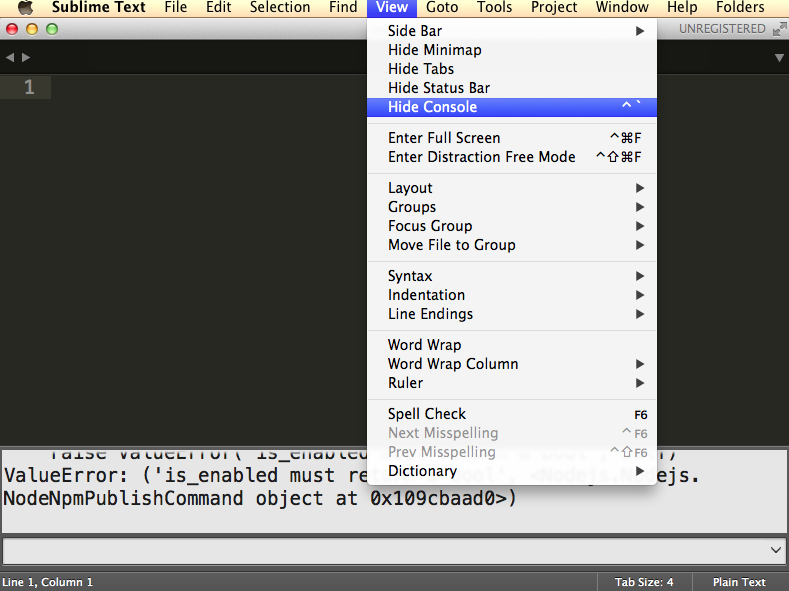Image resolution: width=789 pixels, height=591 pixels.
Task: Open the Goto menu
Action: point(442,7)
